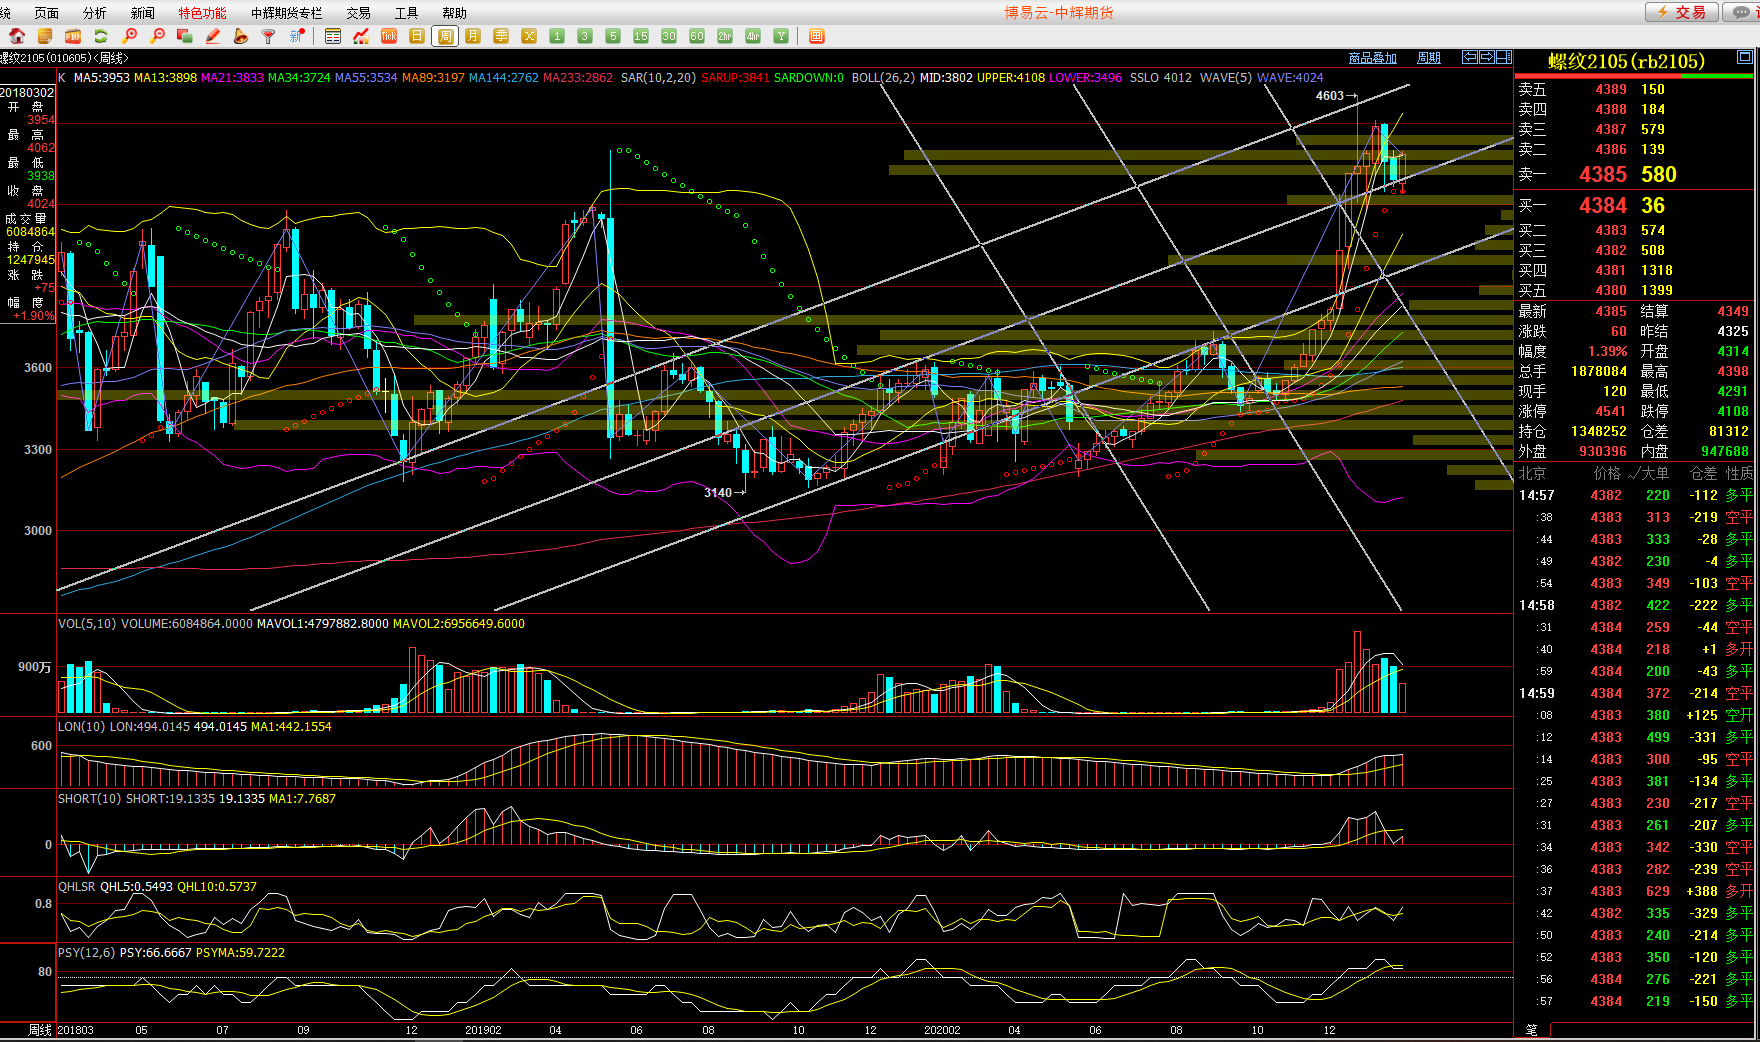Open the 中辉期货专栏 menu

click(x=286, y=13)
